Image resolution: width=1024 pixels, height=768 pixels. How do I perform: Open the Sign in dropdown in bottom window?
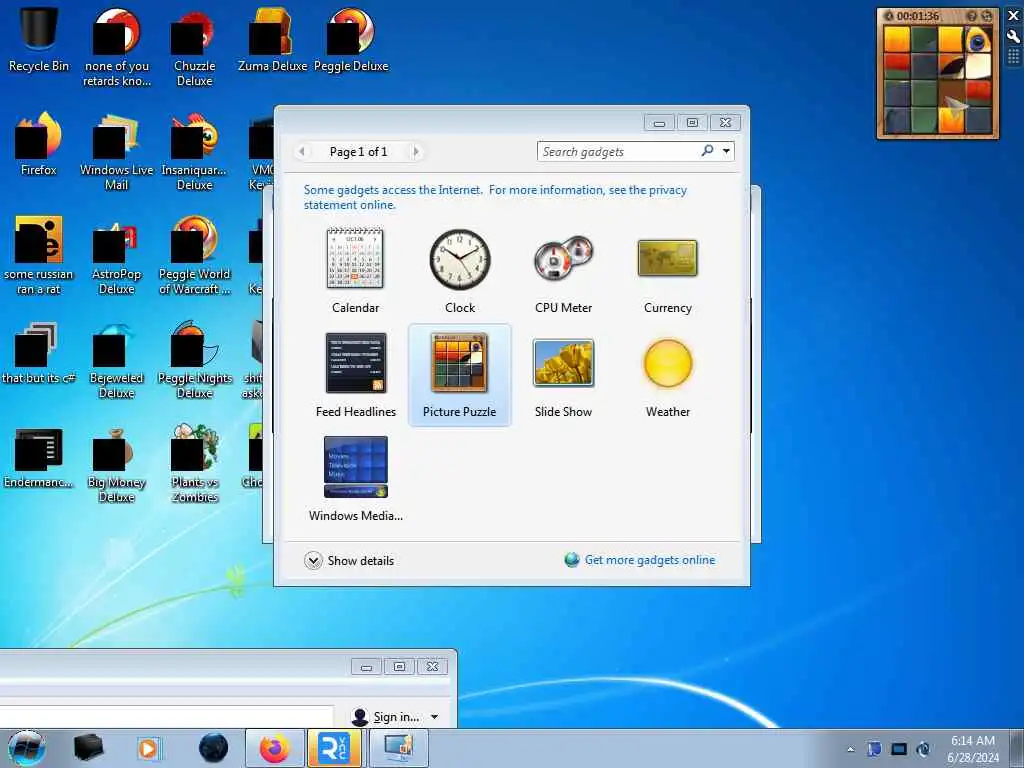coord(396,716)
